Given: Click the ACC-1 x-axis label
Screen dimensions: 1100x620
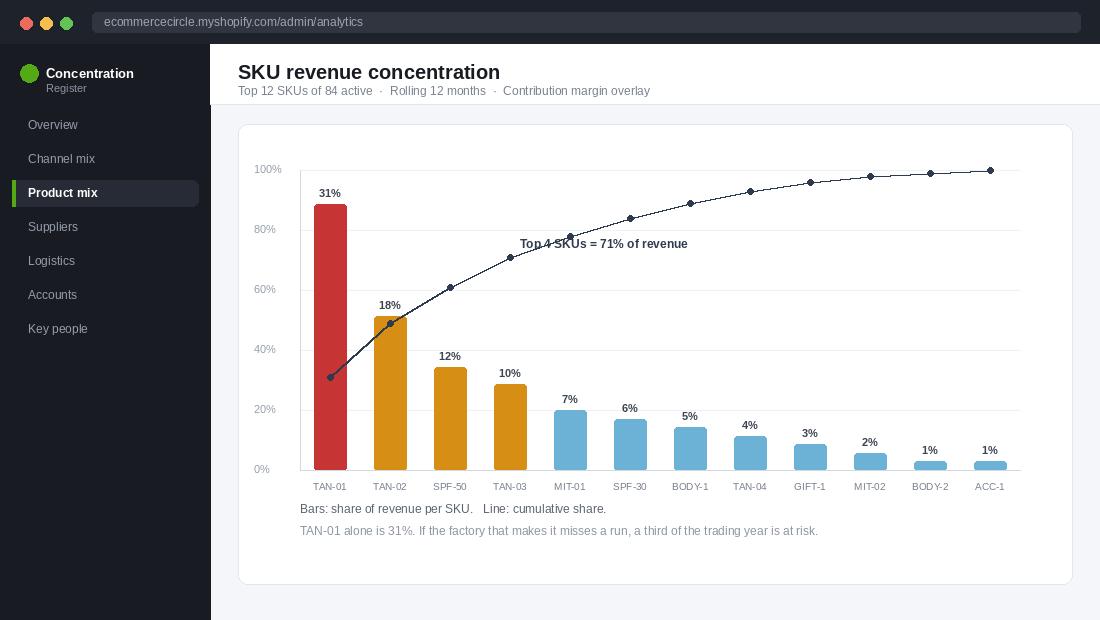Looking at the screenshot, I should 989,486.
